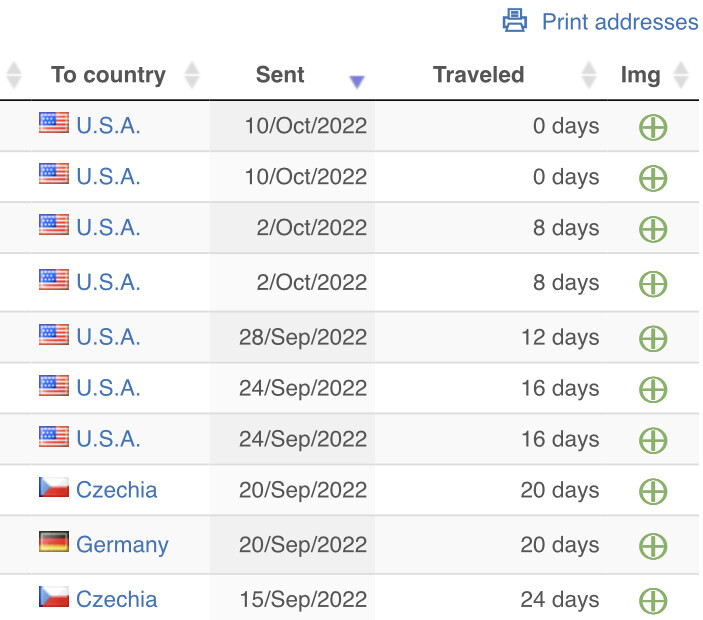
Task: Click U.S.A. flag on the 28/Sep/2022 row
Action: (54, 334)
